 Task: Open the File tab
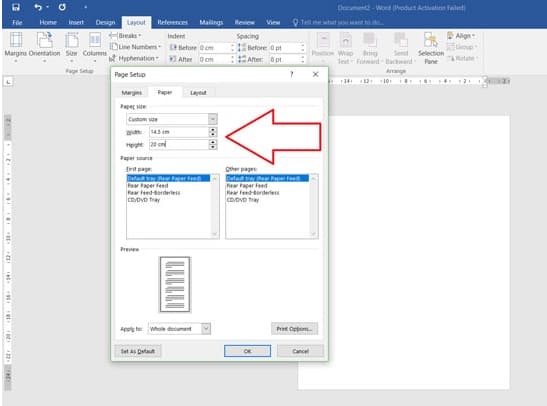click(17, 22)
